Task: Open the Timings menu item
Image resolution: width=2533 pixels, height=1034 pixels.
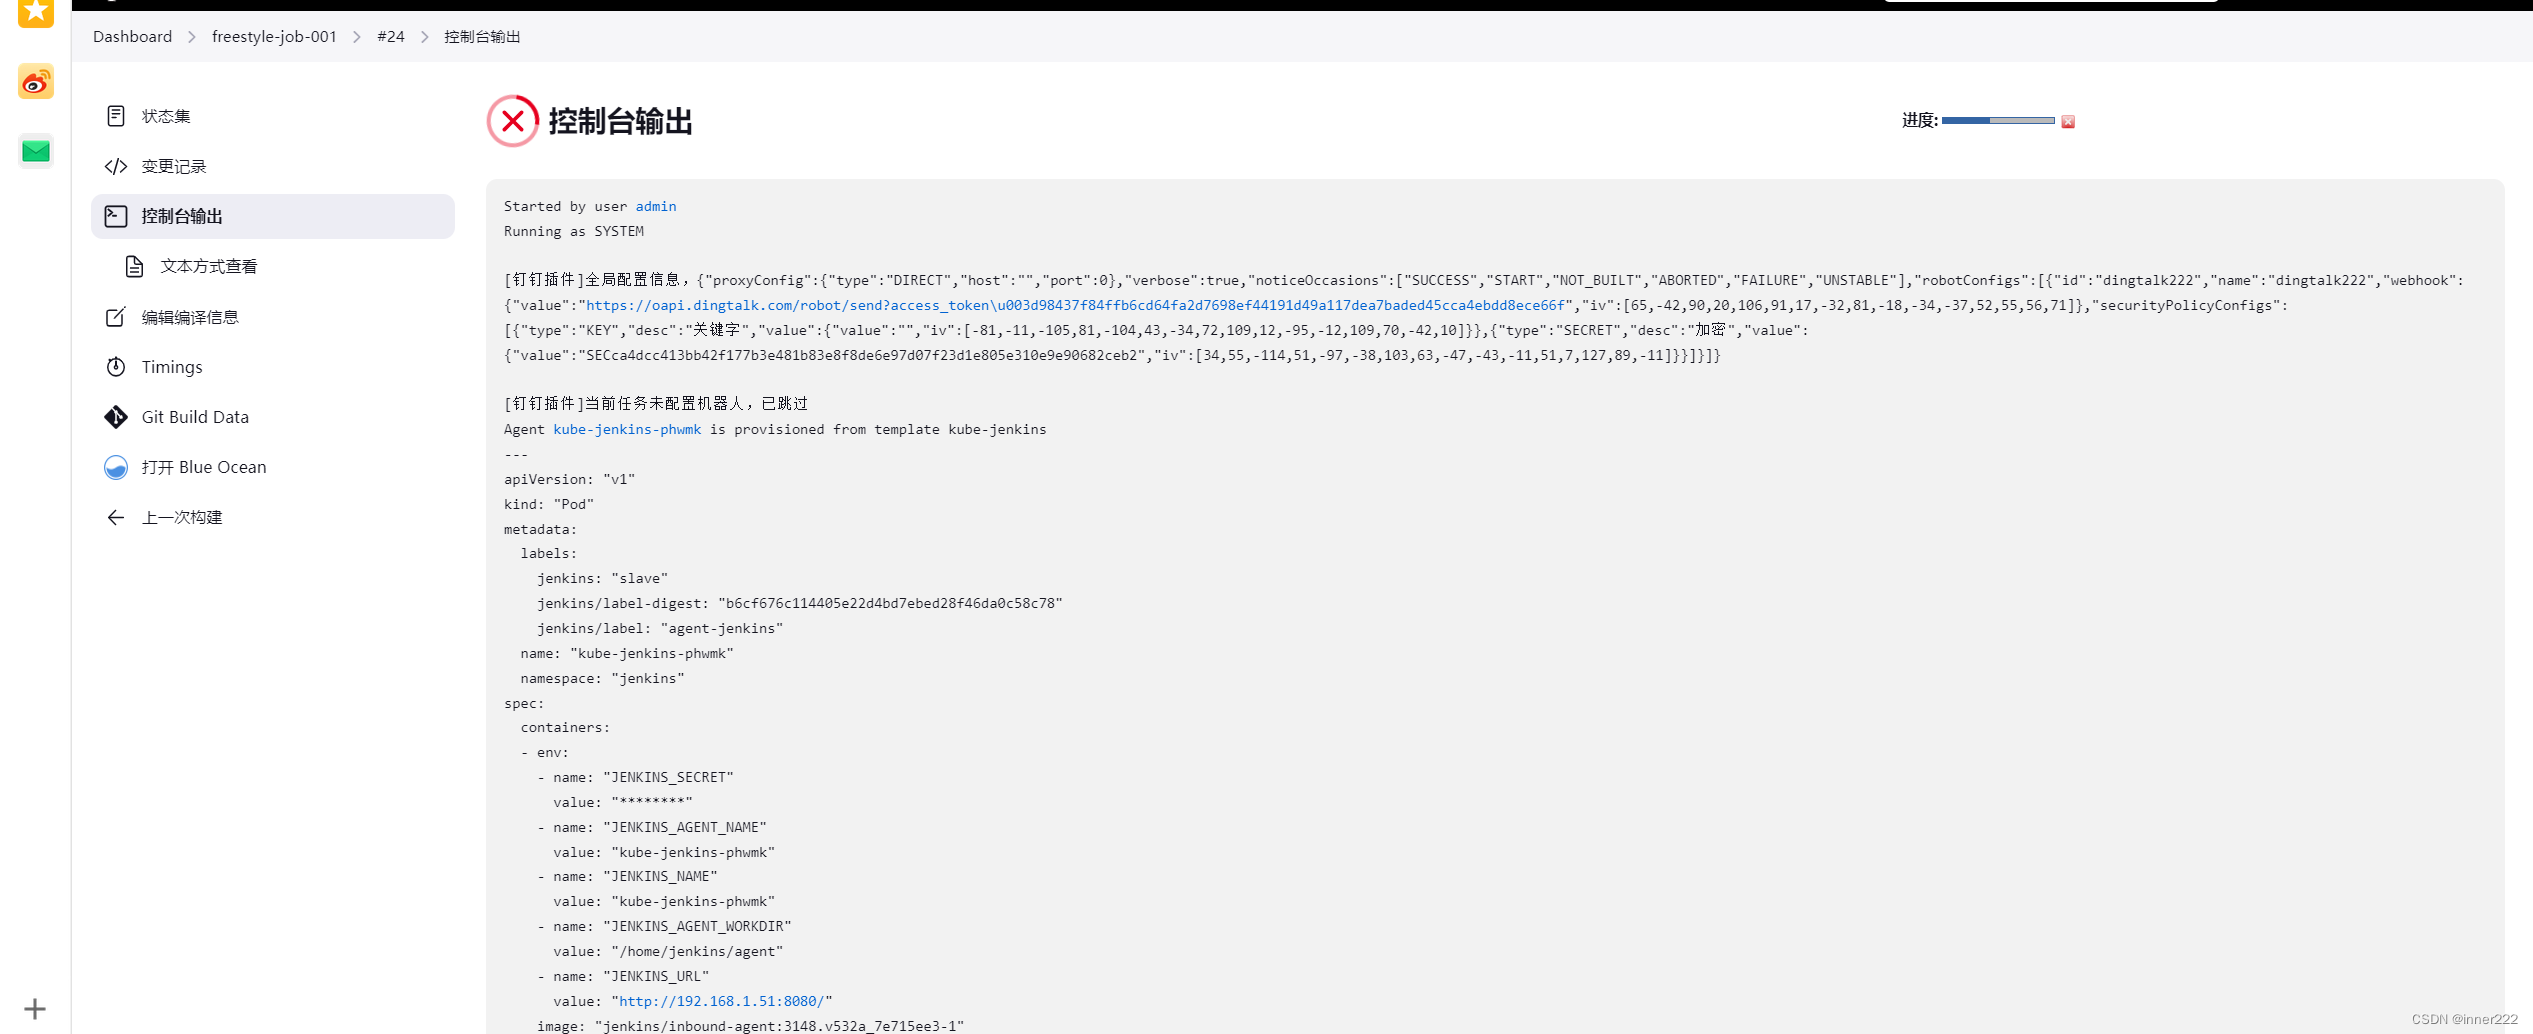Action: [x=272, y=367]
